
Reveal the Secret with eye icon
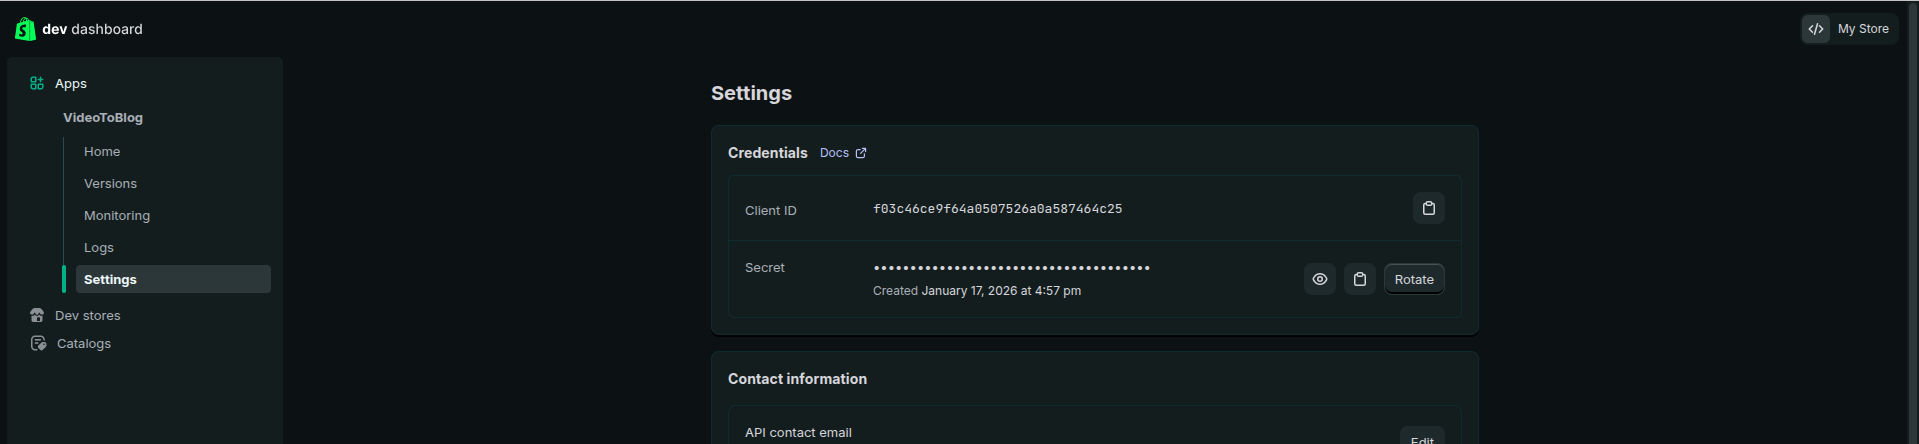[x=1319, y=279]
